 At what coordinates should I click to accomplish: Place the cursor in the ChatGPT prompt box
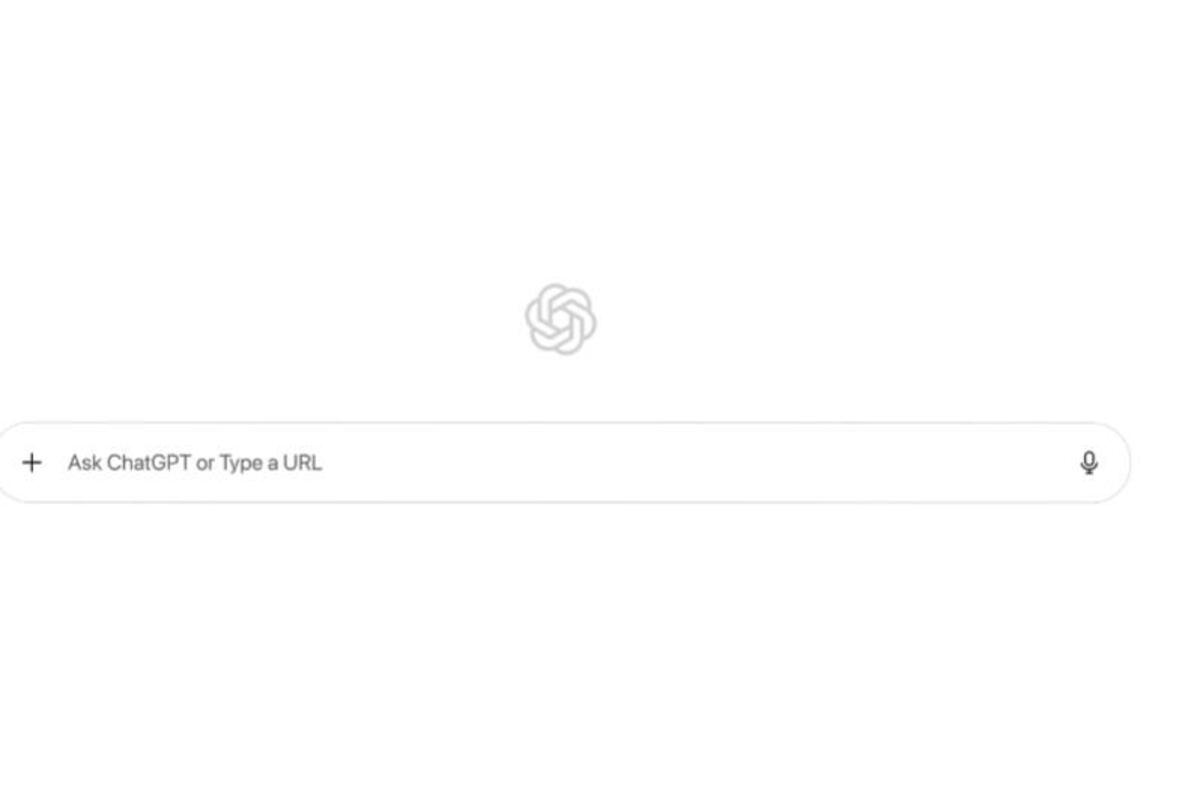(563, 462)
